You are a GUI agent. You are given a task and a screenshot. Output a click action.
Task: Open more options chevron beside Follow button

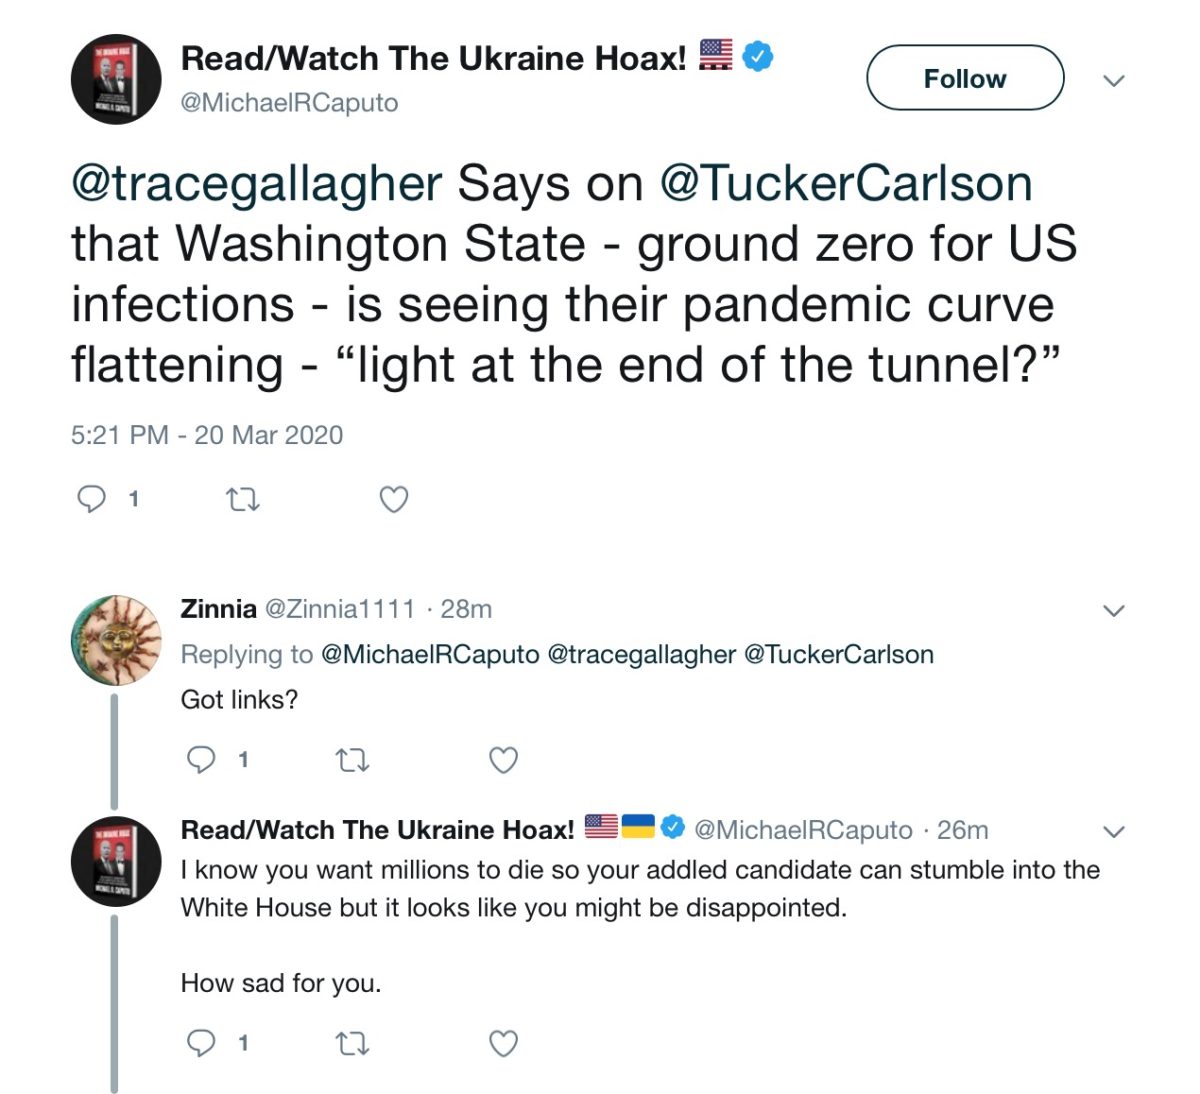pyautogui.click(x=1113, y=80)
